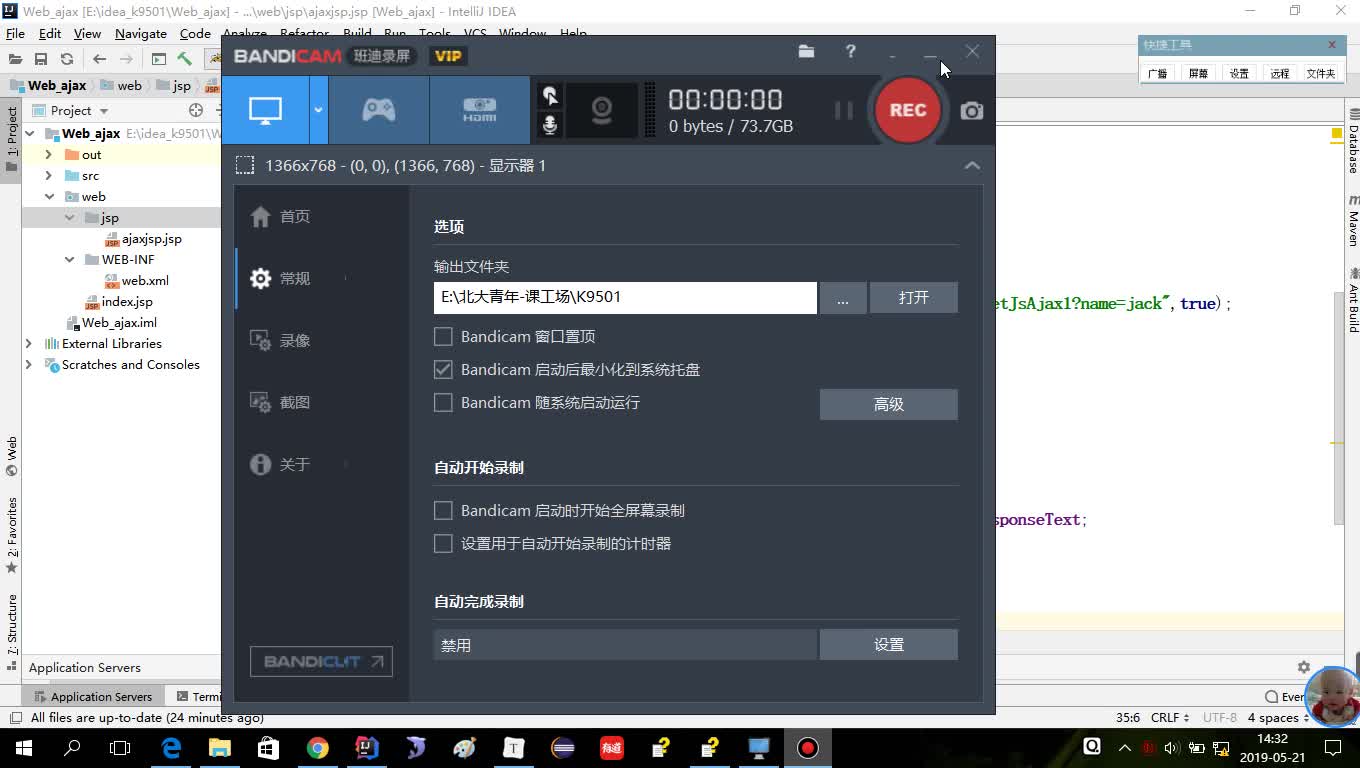Click the pause recording button
1360x768 pixels.
point(844,110)
